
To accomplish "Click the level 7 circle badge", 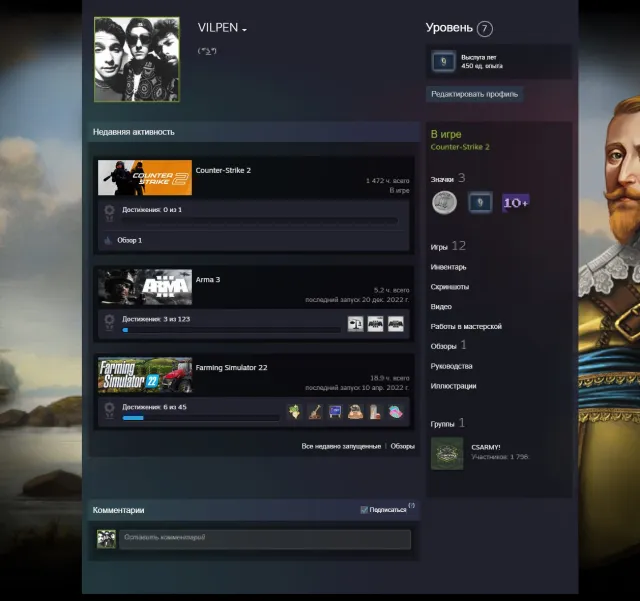I will (x=484, y=29).
